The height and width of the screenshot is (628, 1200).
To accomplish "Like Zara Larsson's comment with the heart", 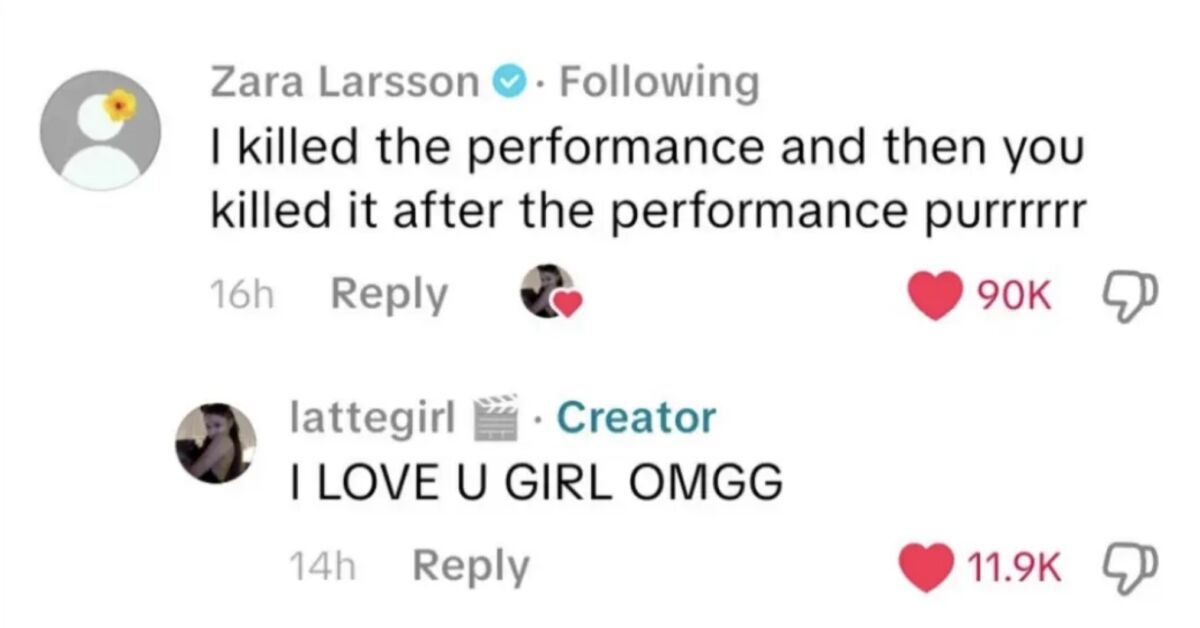I will pos(935,297).
